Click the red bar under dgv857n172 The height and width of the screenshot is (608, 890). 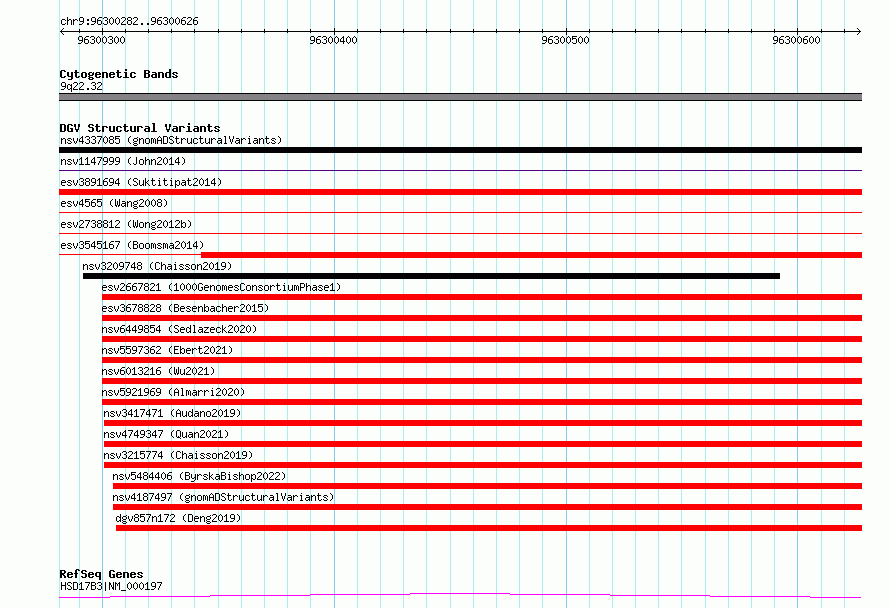click(x=489, y=528)
